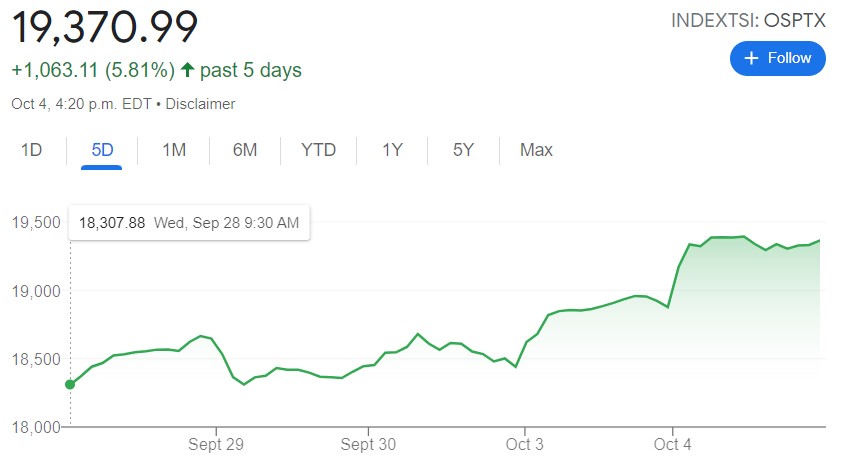Click the Oct 4 date label on axis
844x467 pixels.
pyautogui.click(x=673, y=443)
